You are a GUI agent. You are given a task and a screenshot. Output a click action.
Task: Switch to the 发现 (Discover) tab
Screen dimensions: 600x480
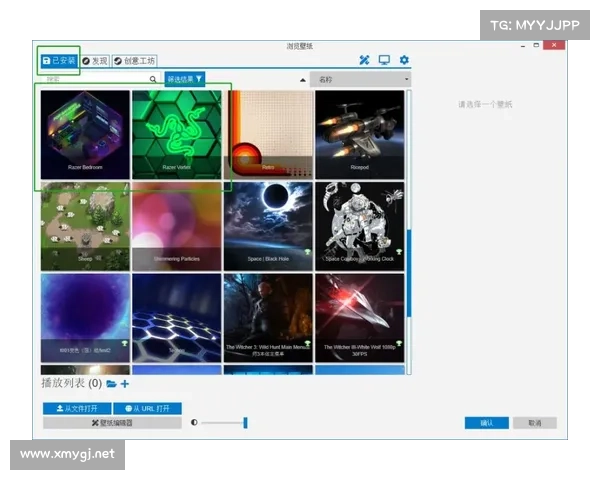click(95, 61)
